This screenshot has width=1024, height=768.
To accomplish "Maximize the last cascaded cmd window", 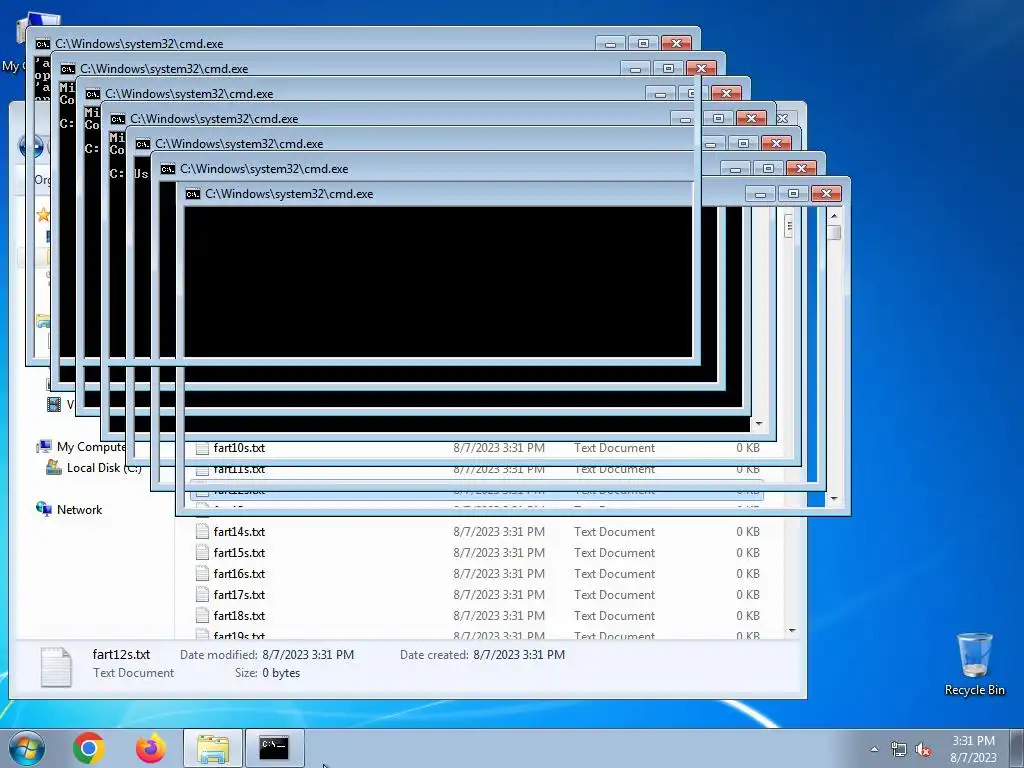I will click(793, 193).
